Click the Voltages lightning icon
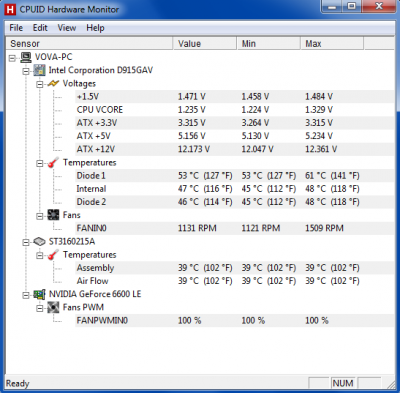The image size is (400, 393). 53,84
